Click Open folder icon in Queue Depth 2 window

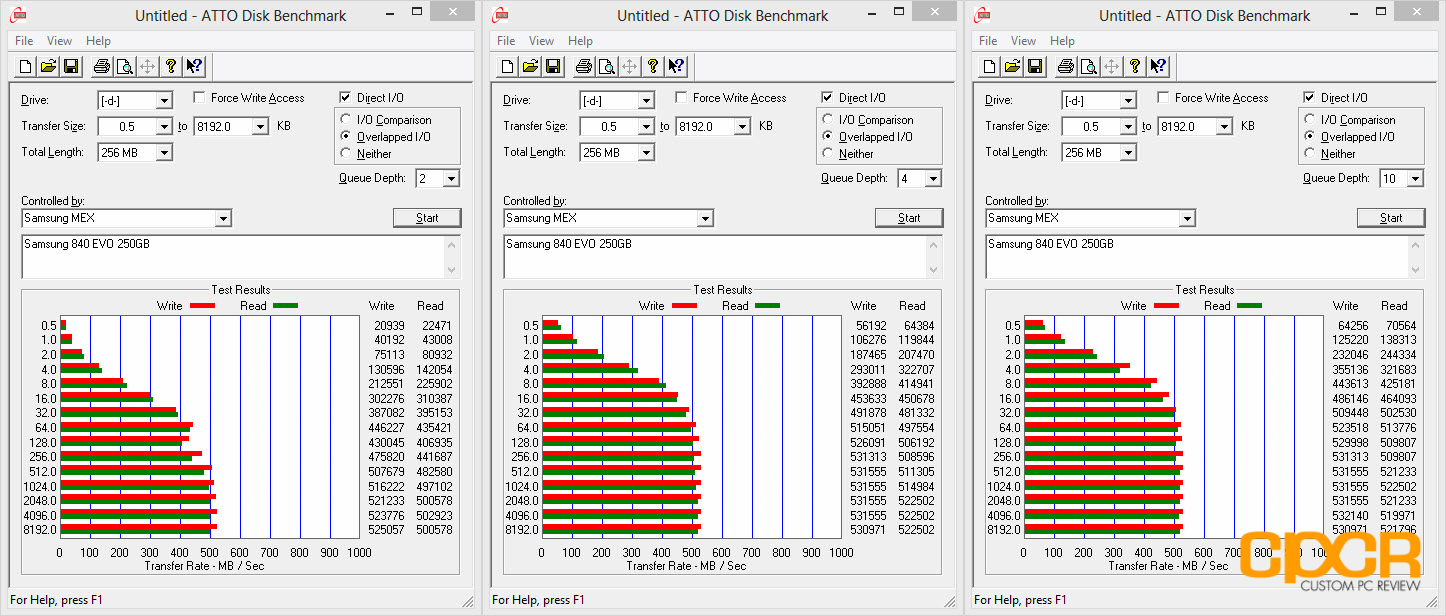click(x=48, y=67)
